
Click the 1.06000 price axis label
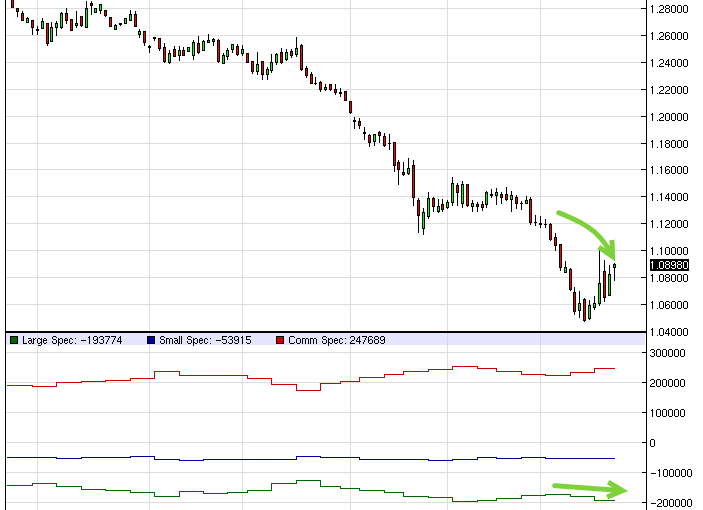669,305
